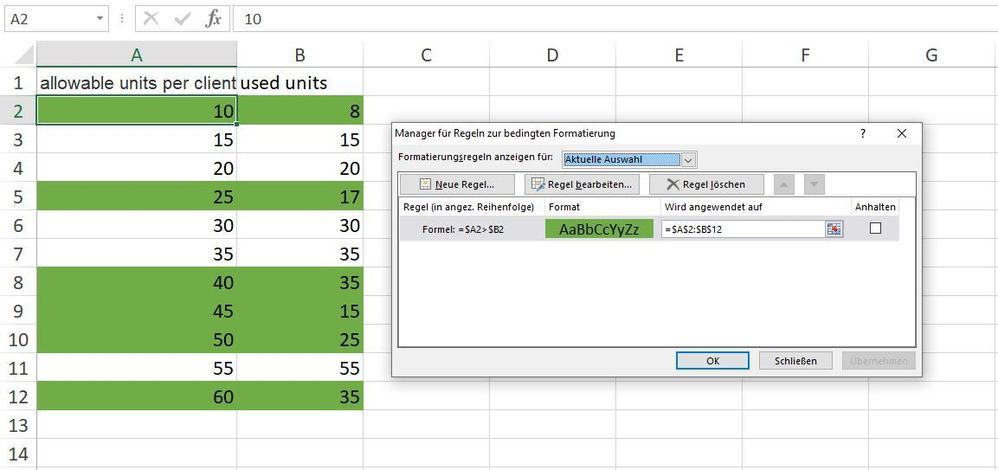Click the 'Wird angewendet auf' range field
The image size is (998, 470).
tap(742, 229)
